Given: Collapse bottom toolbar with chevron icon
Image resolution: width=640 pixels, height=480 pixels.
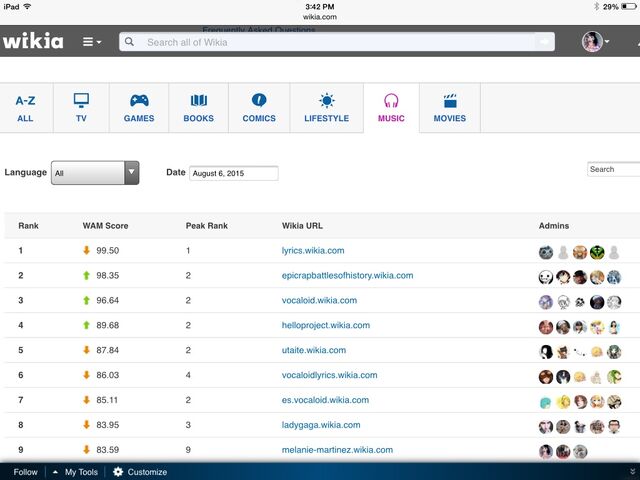Looking at the screenshot, I should point(633,472).
